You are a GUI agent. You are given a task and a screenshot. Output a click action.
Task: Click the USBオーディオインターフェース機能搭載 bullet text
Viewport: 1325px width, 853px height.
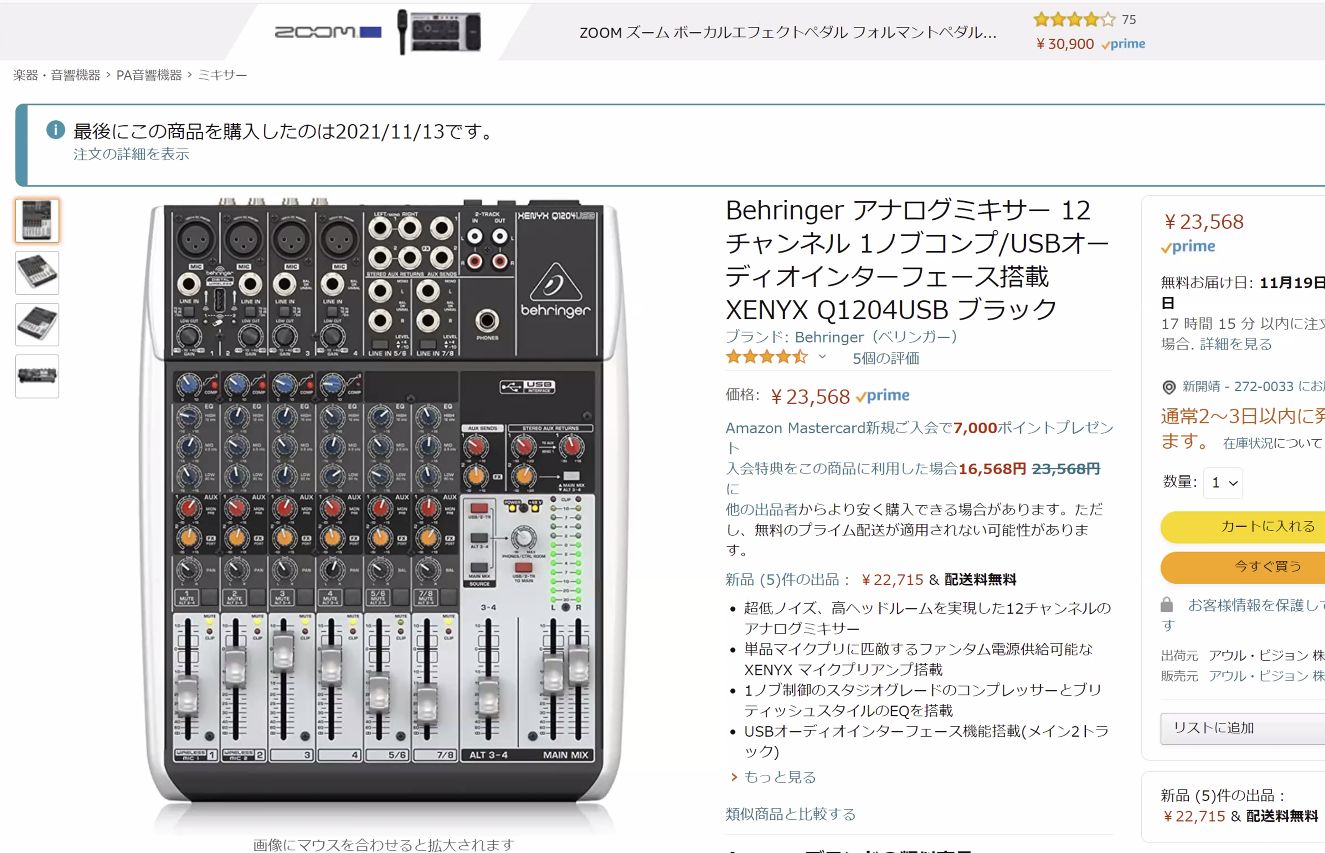click(x=926, y=742)
